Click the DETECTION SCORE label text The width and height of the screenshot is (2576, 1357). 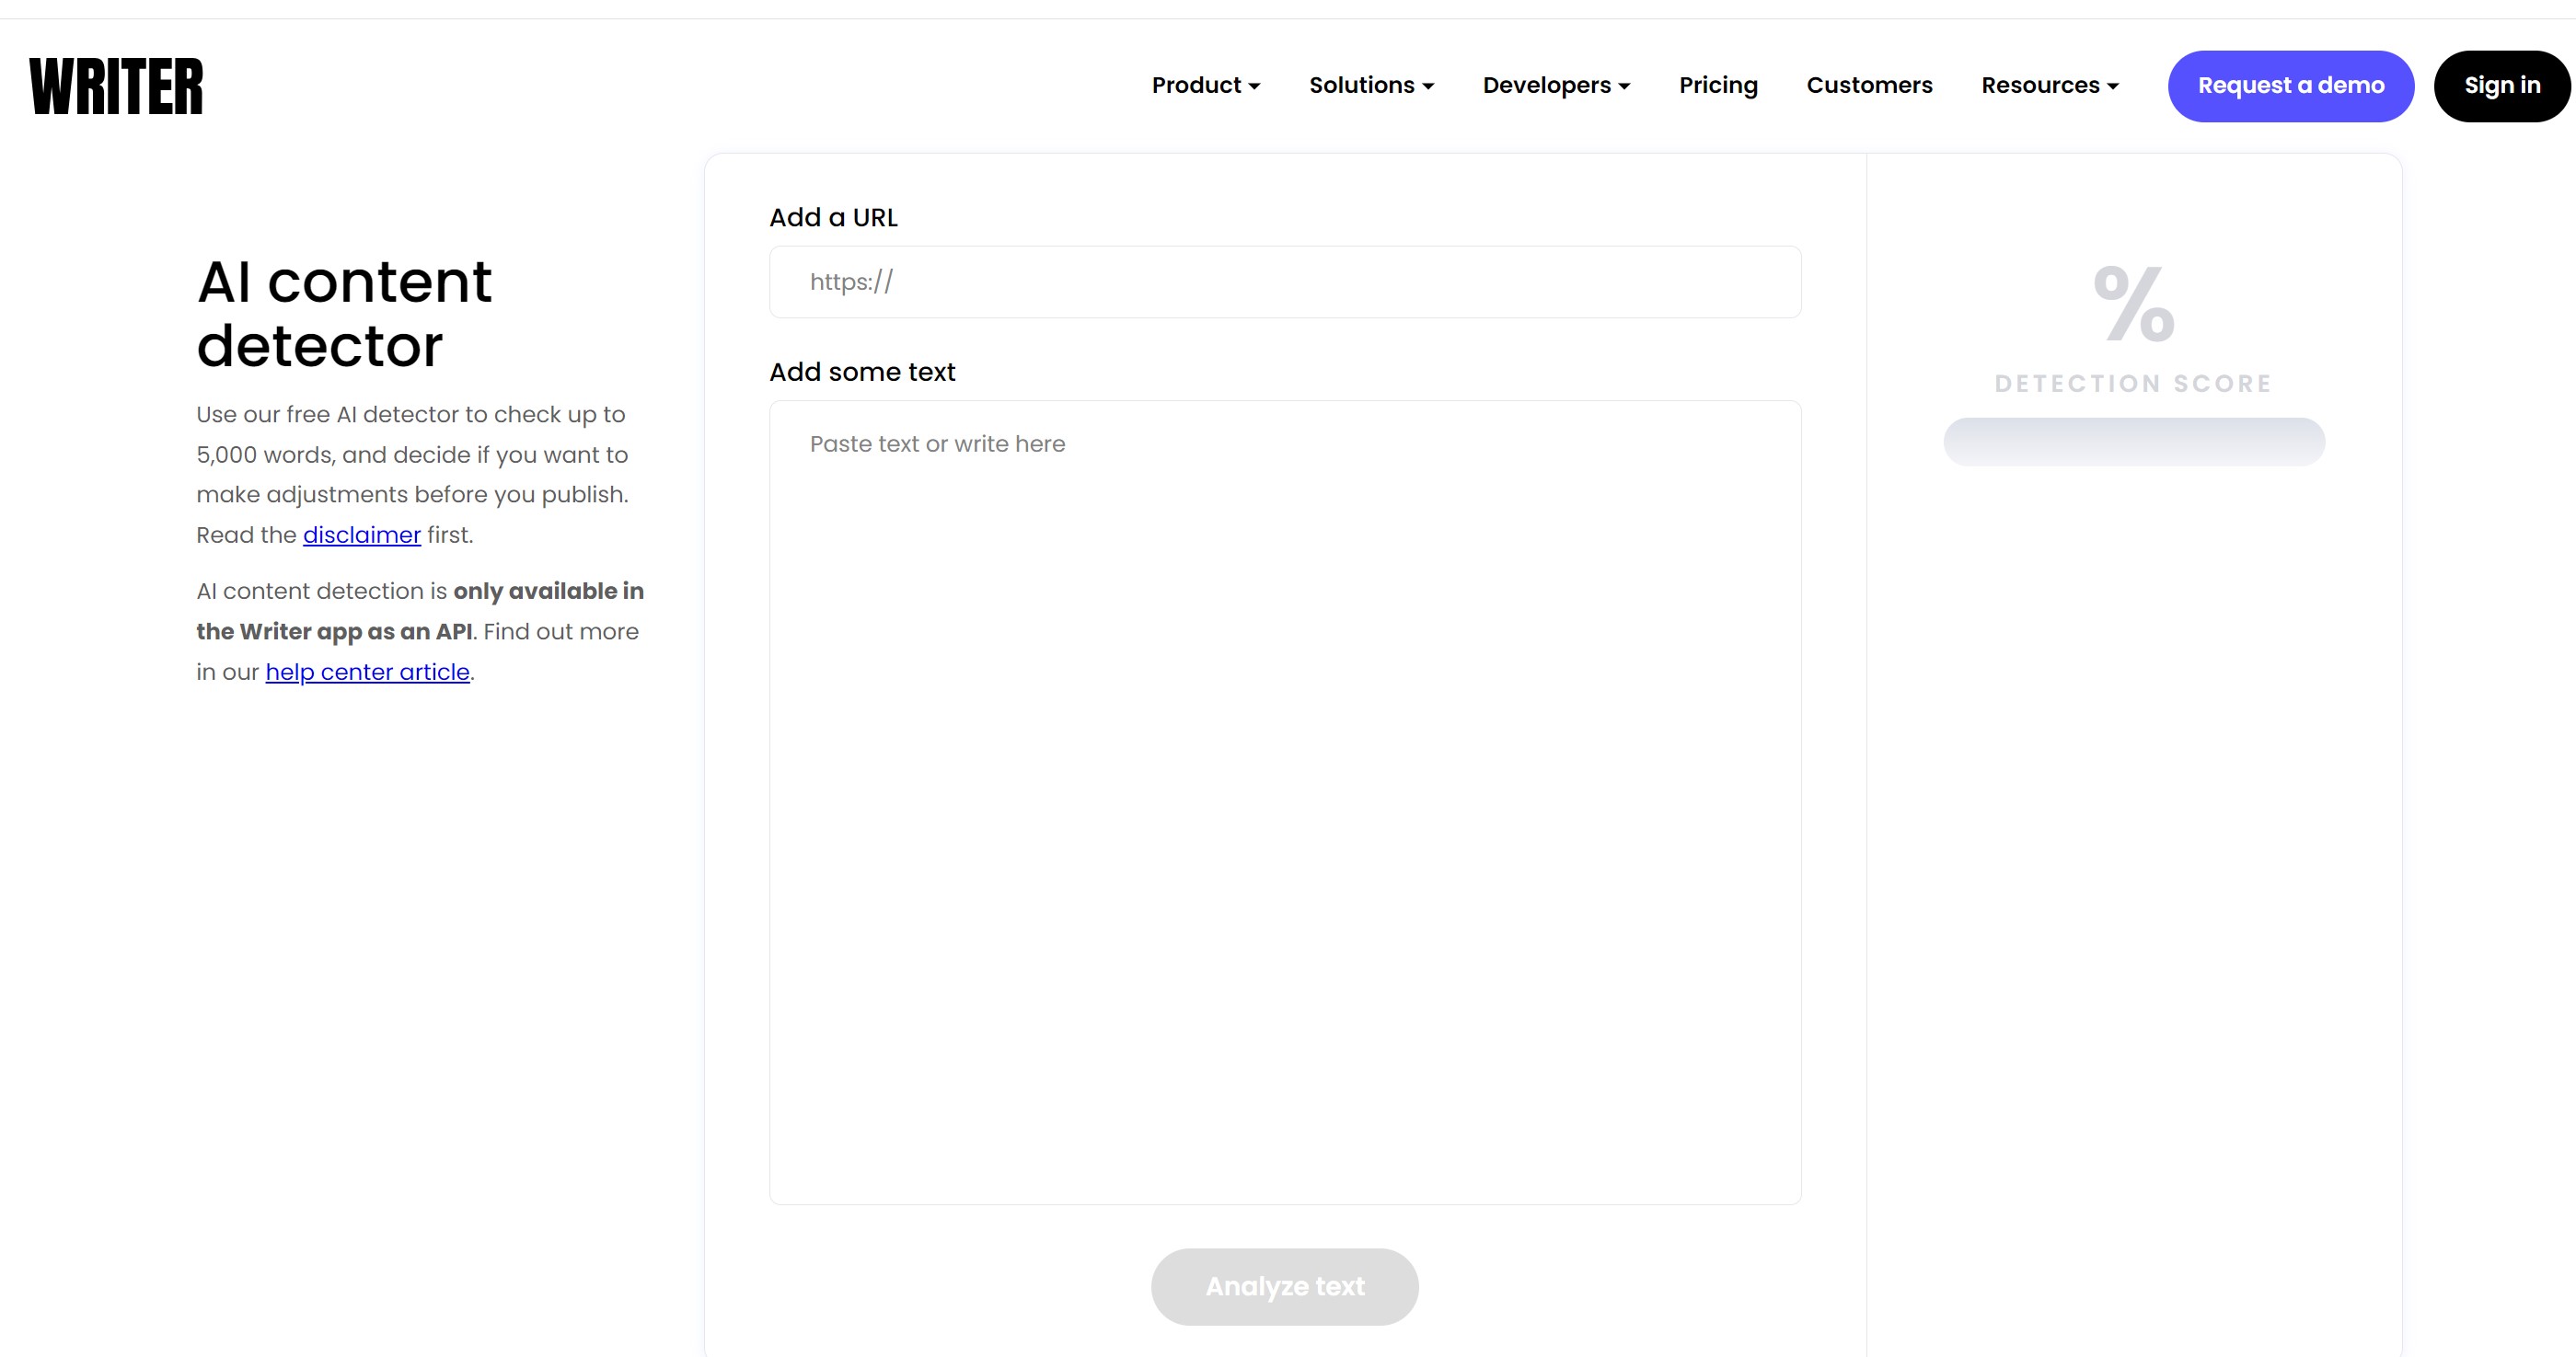tap(2133, 383)
